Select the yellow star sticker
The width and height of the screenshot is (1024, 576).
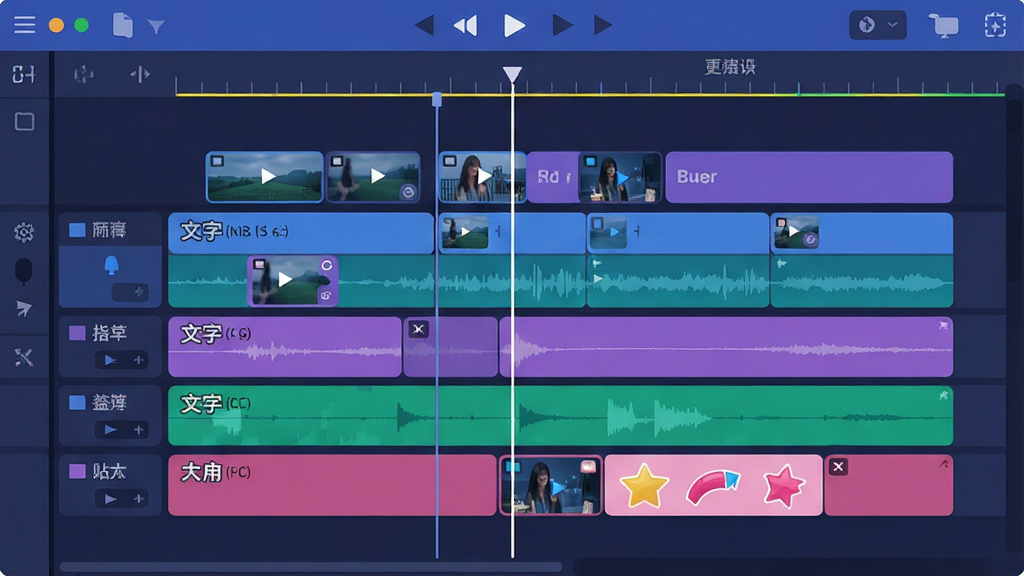644,487
